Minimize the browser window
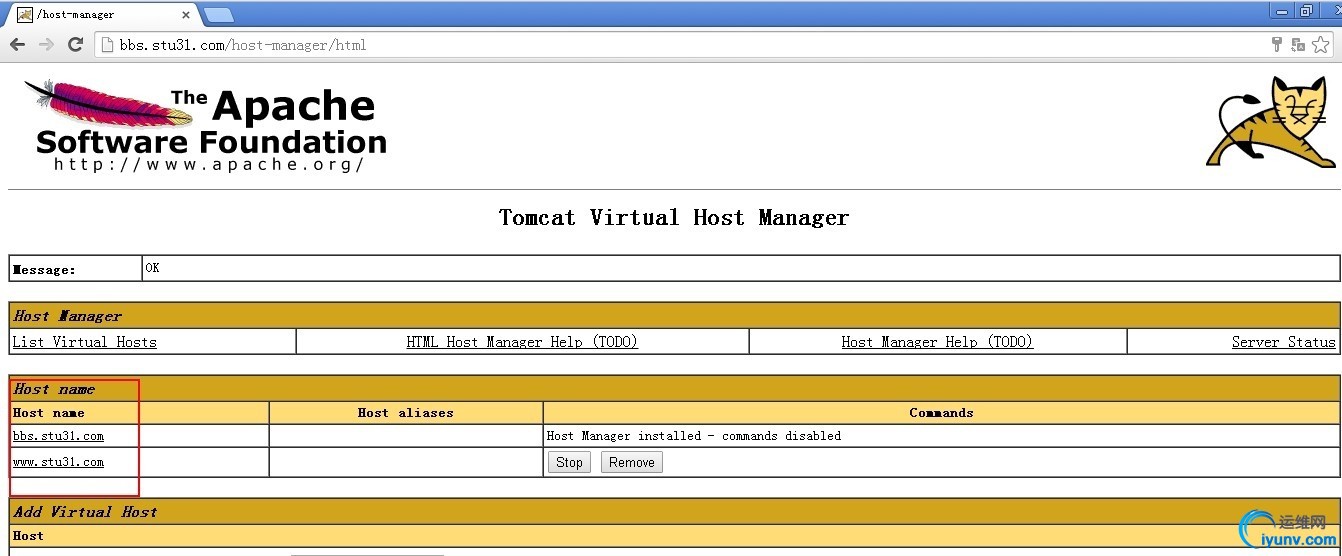1342x556 pixels. coord(1282,10)
